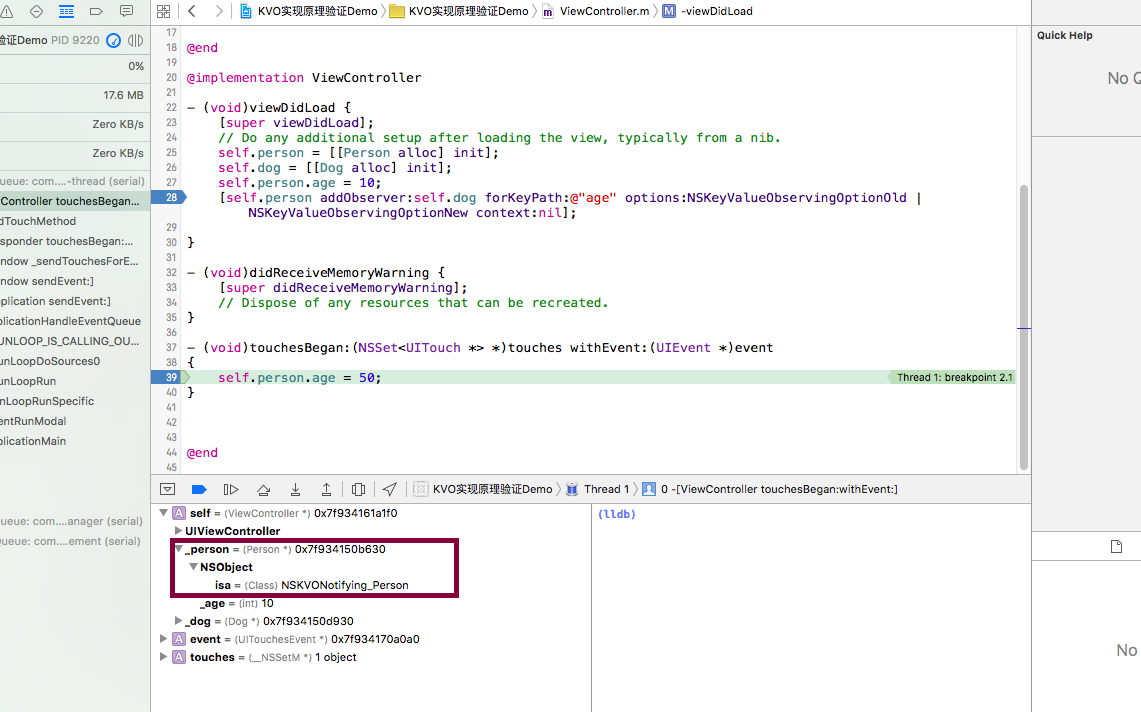Open the breakpoint navigator icon

tap(96, 11)
